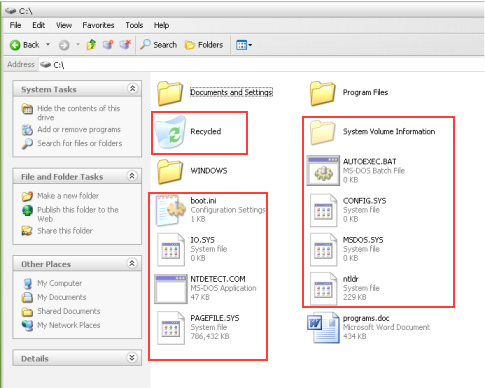Viewport: 485px width, 388px height.
Task: Select the AUTOEXEC.BAT file icon
Action: (323, 171)
